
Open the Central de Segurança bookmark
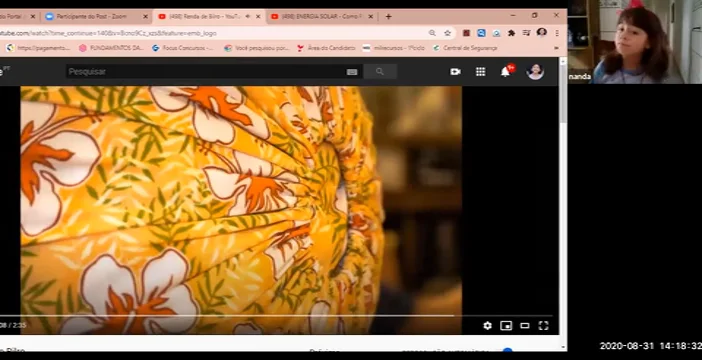click(466, 48)
